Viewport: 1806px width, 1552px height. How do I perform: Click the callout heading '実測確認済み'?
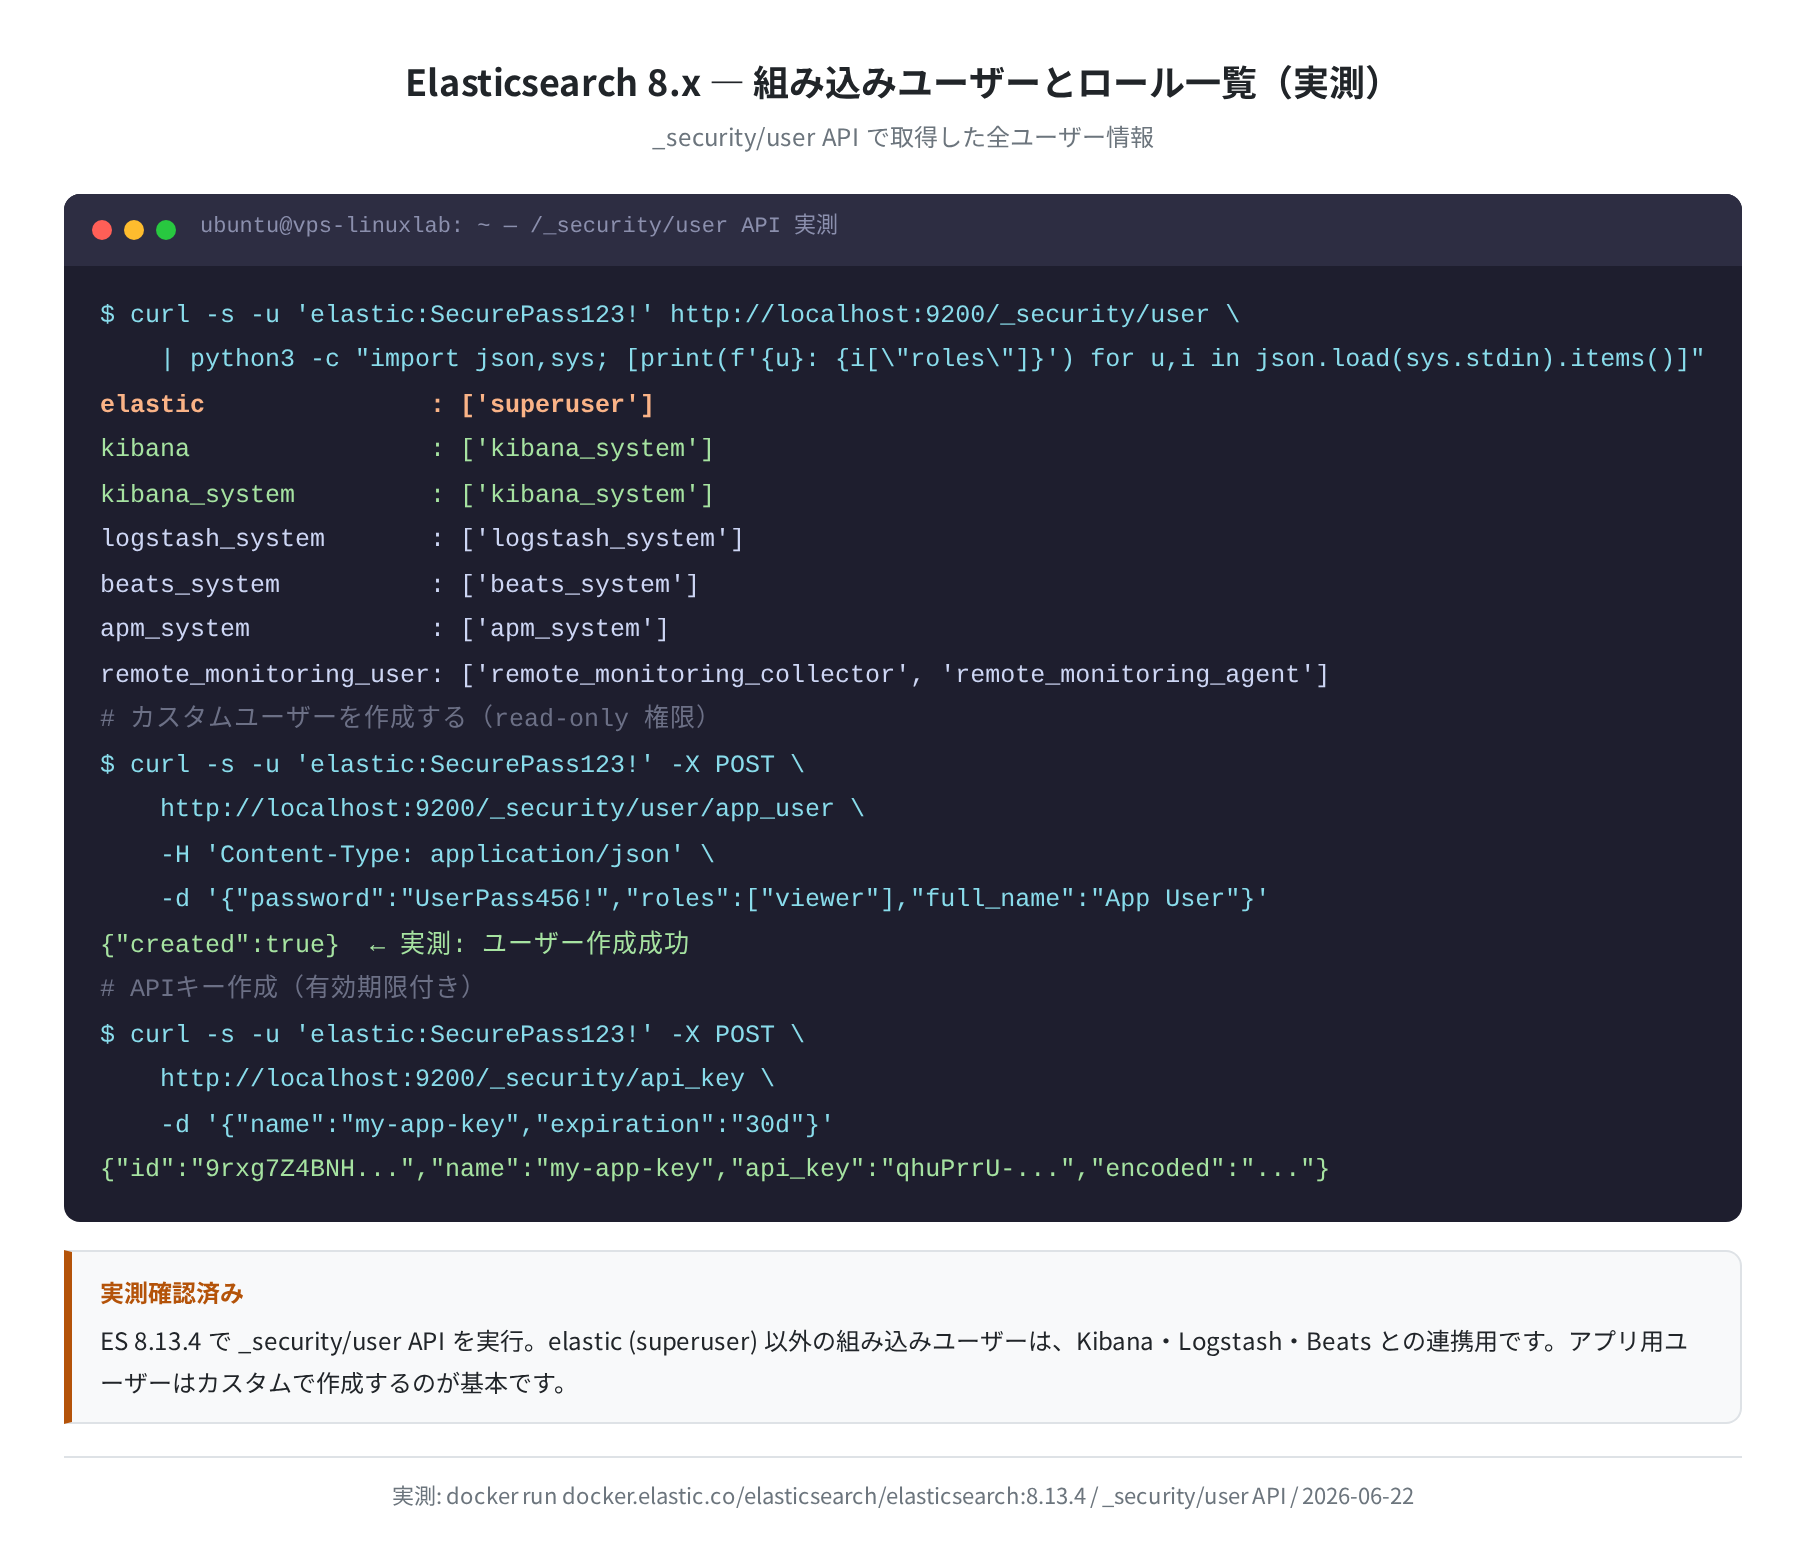172,1293
